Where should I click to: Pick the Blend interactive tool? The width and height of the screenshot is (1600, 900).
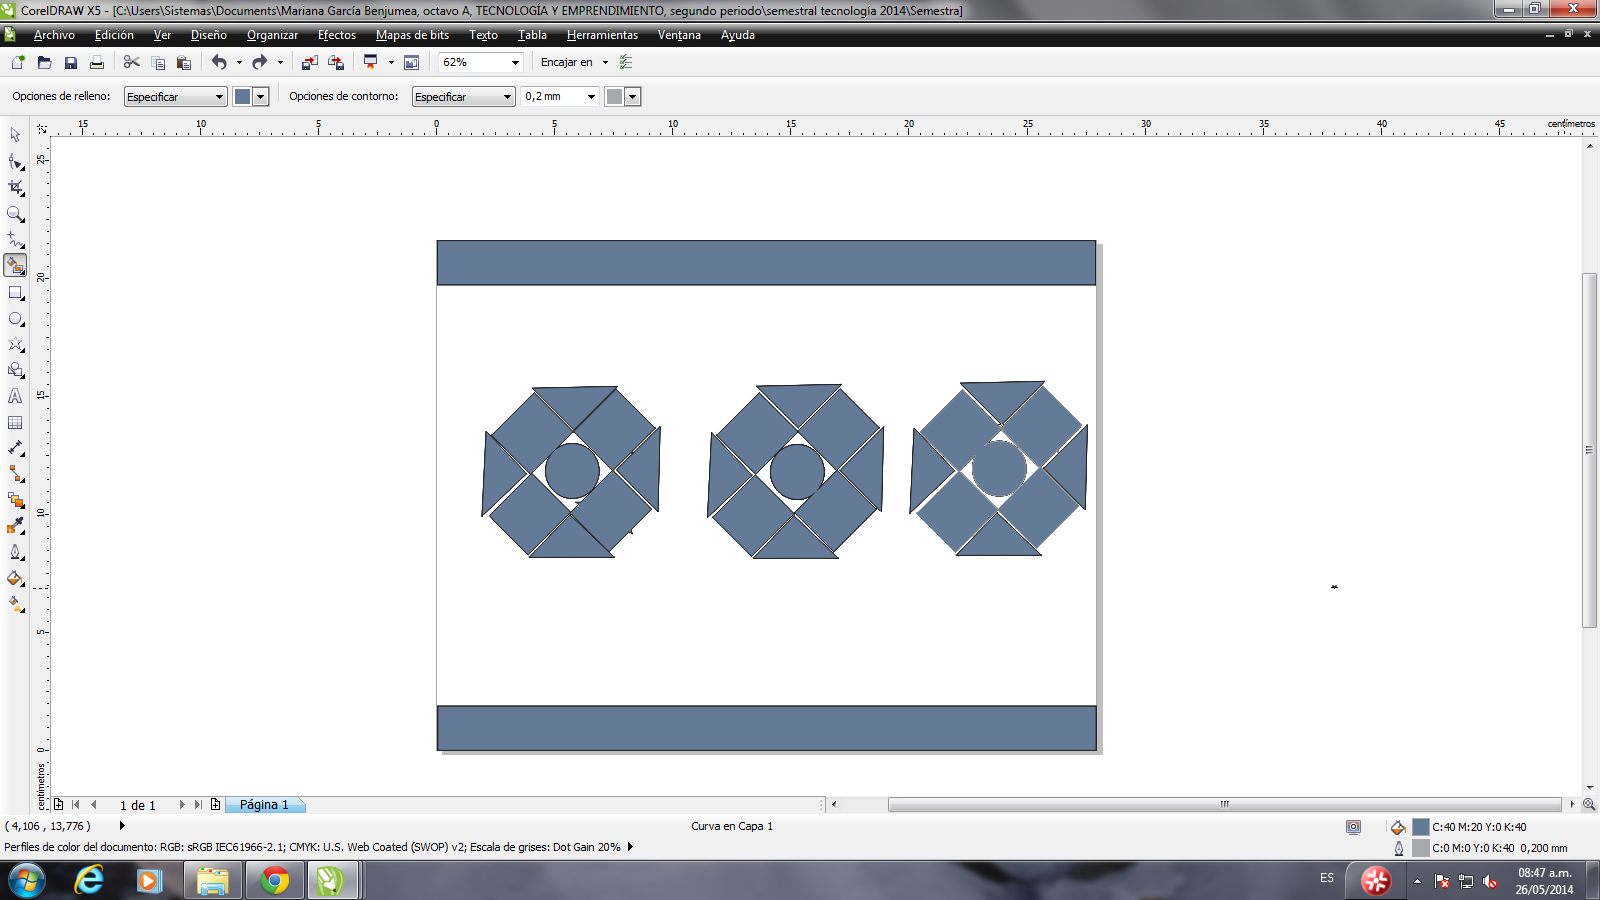click(x=15, y=500)
